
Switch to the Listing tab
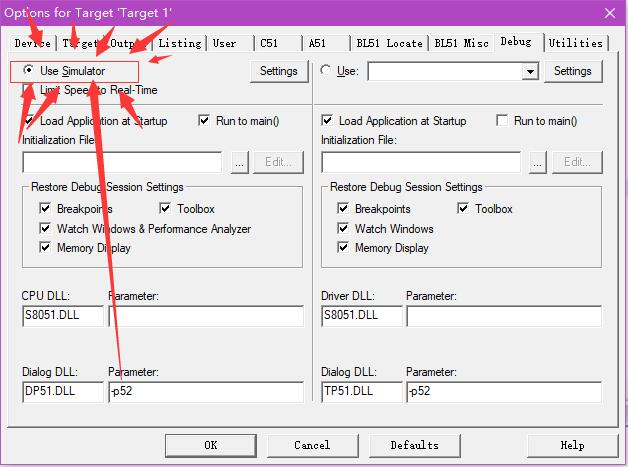tap(180, 43)
